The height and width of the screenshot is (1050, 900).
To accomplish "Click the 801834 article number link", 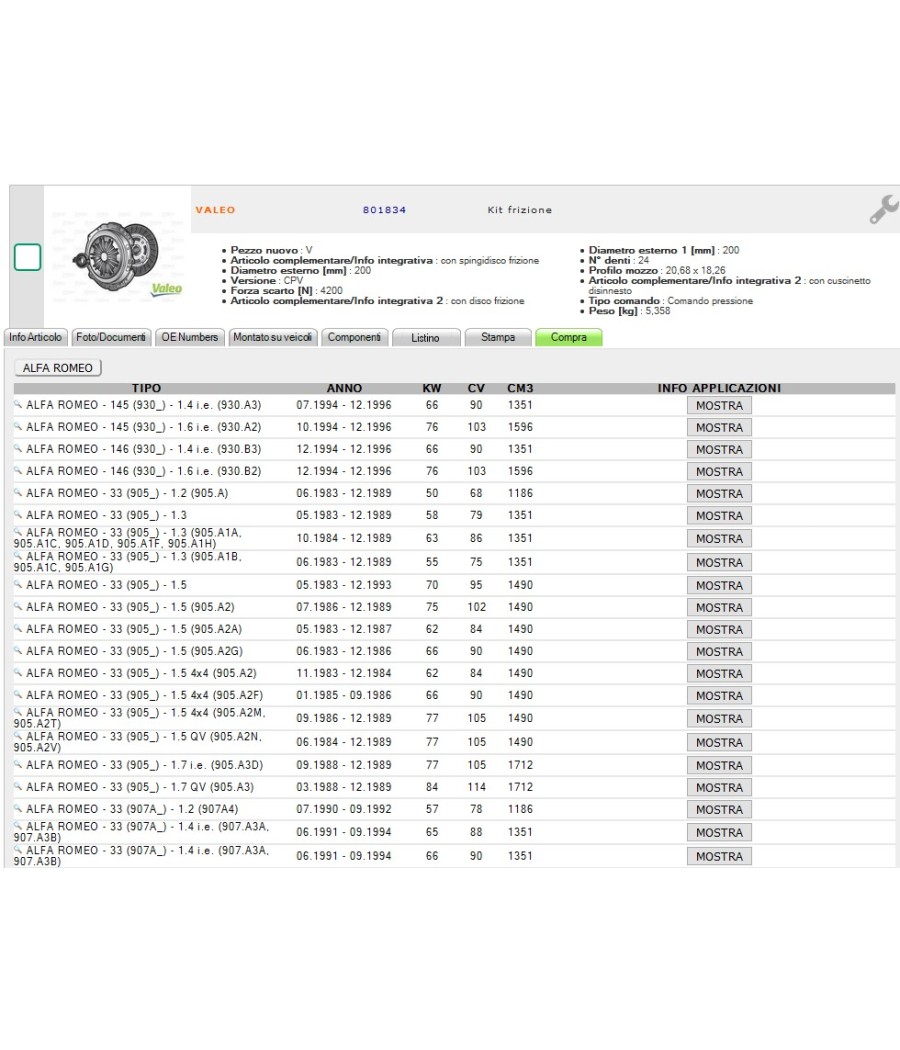I will (384, 210).
